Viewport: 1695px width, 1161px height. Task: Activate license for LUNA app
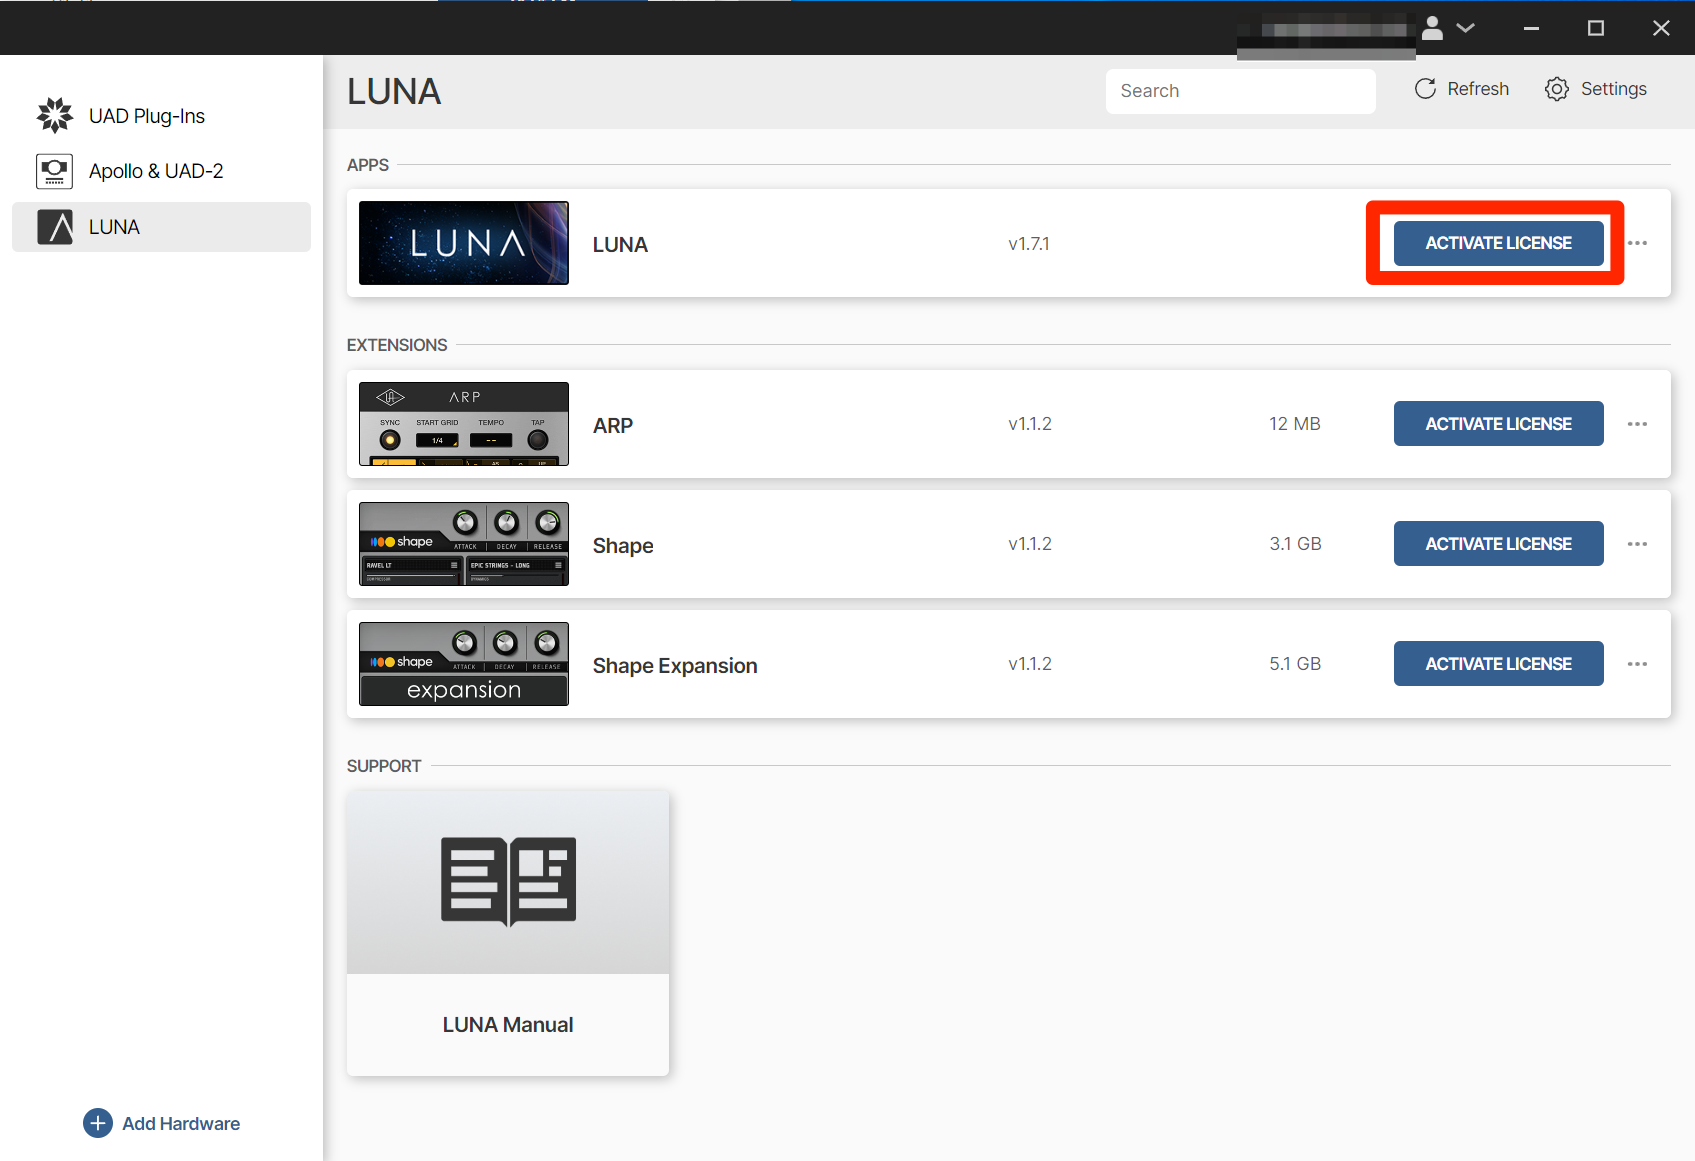(x=1498, y=243)
